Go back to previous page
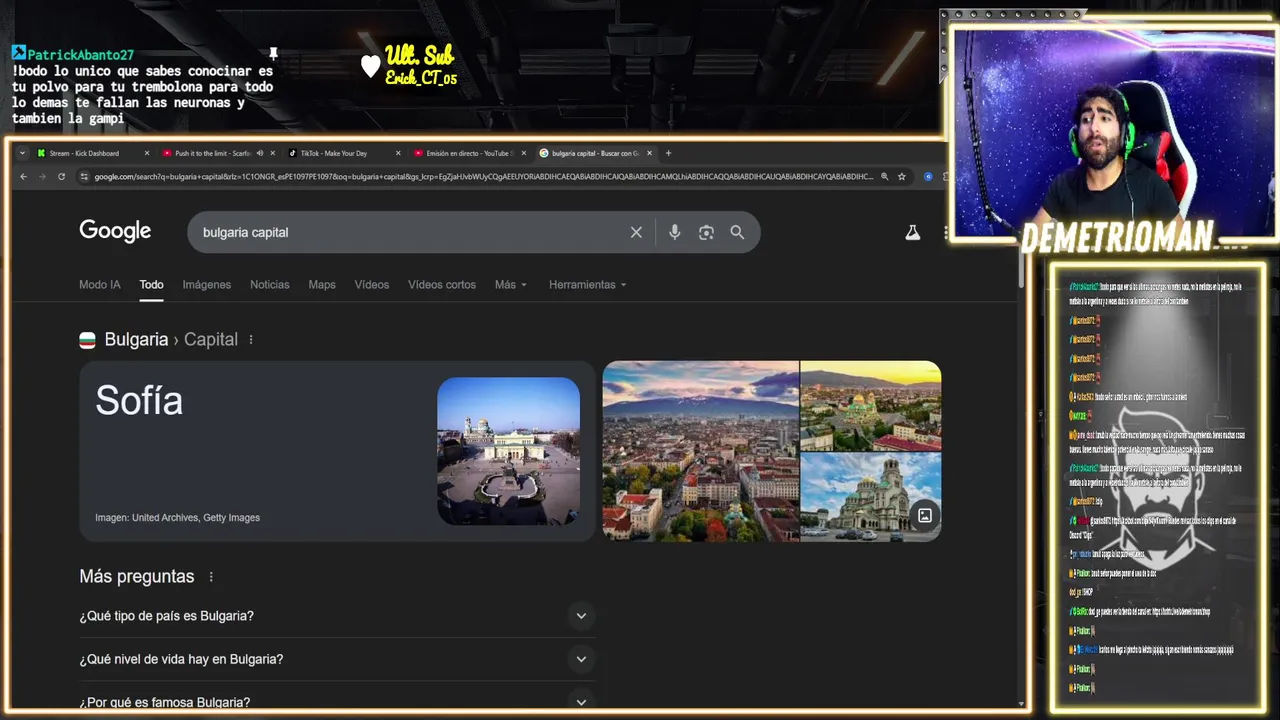 pos(24,176)
